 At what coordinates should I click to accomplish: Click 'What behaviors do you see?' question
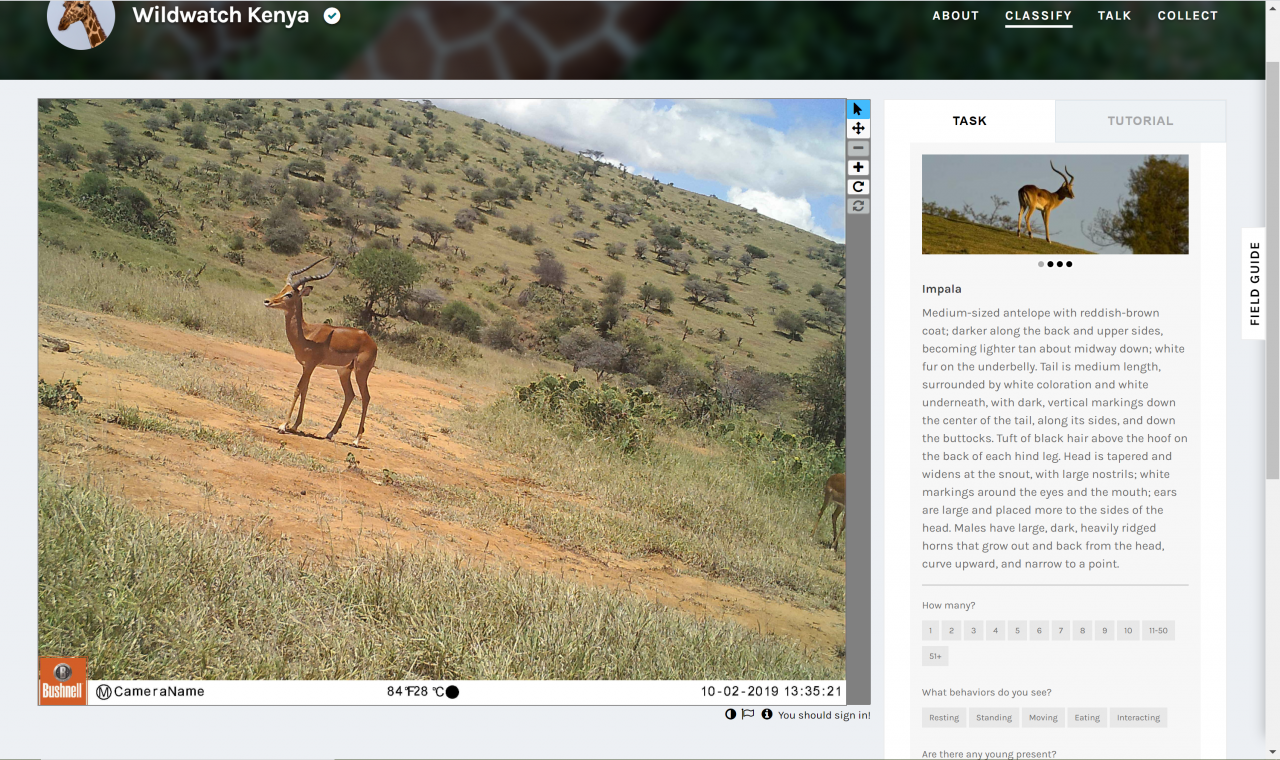[x=986, y=692]
